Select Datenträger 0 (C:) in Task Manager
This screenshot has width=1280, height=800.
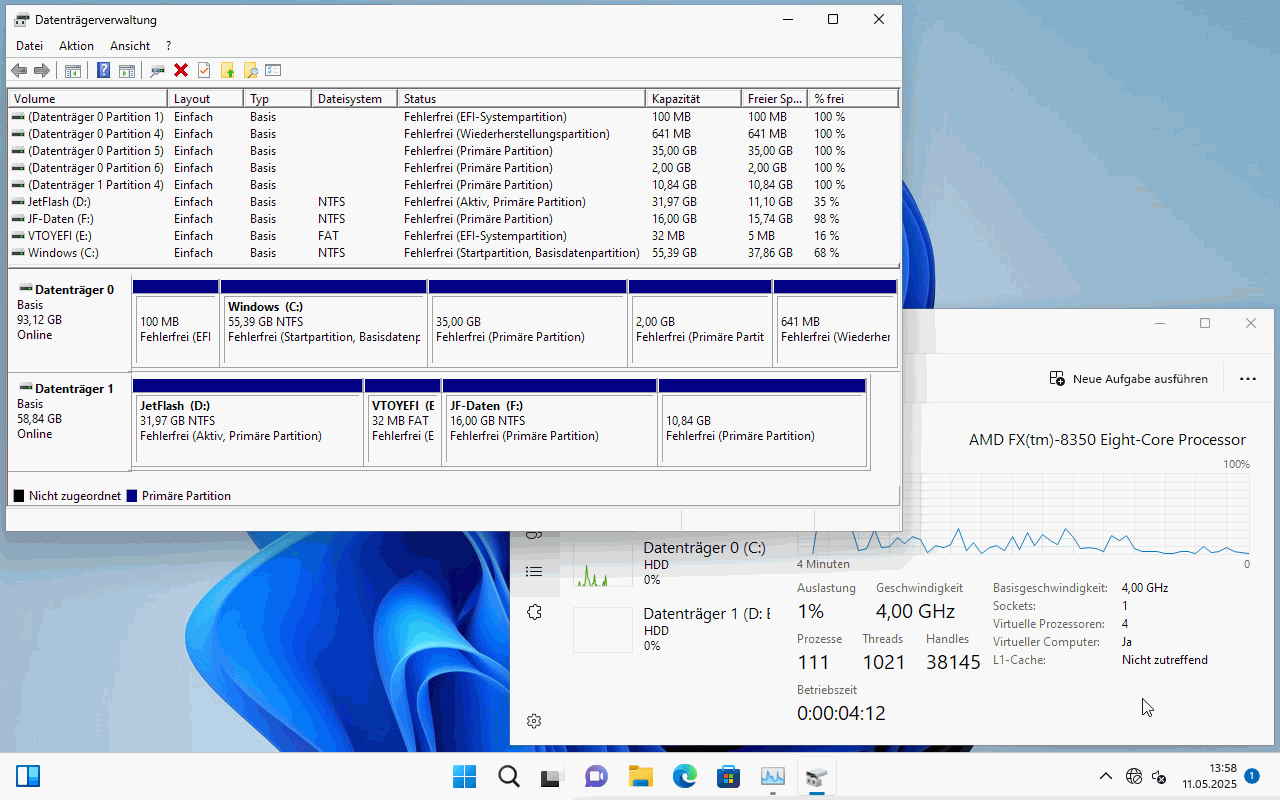[x=672, y=564]
